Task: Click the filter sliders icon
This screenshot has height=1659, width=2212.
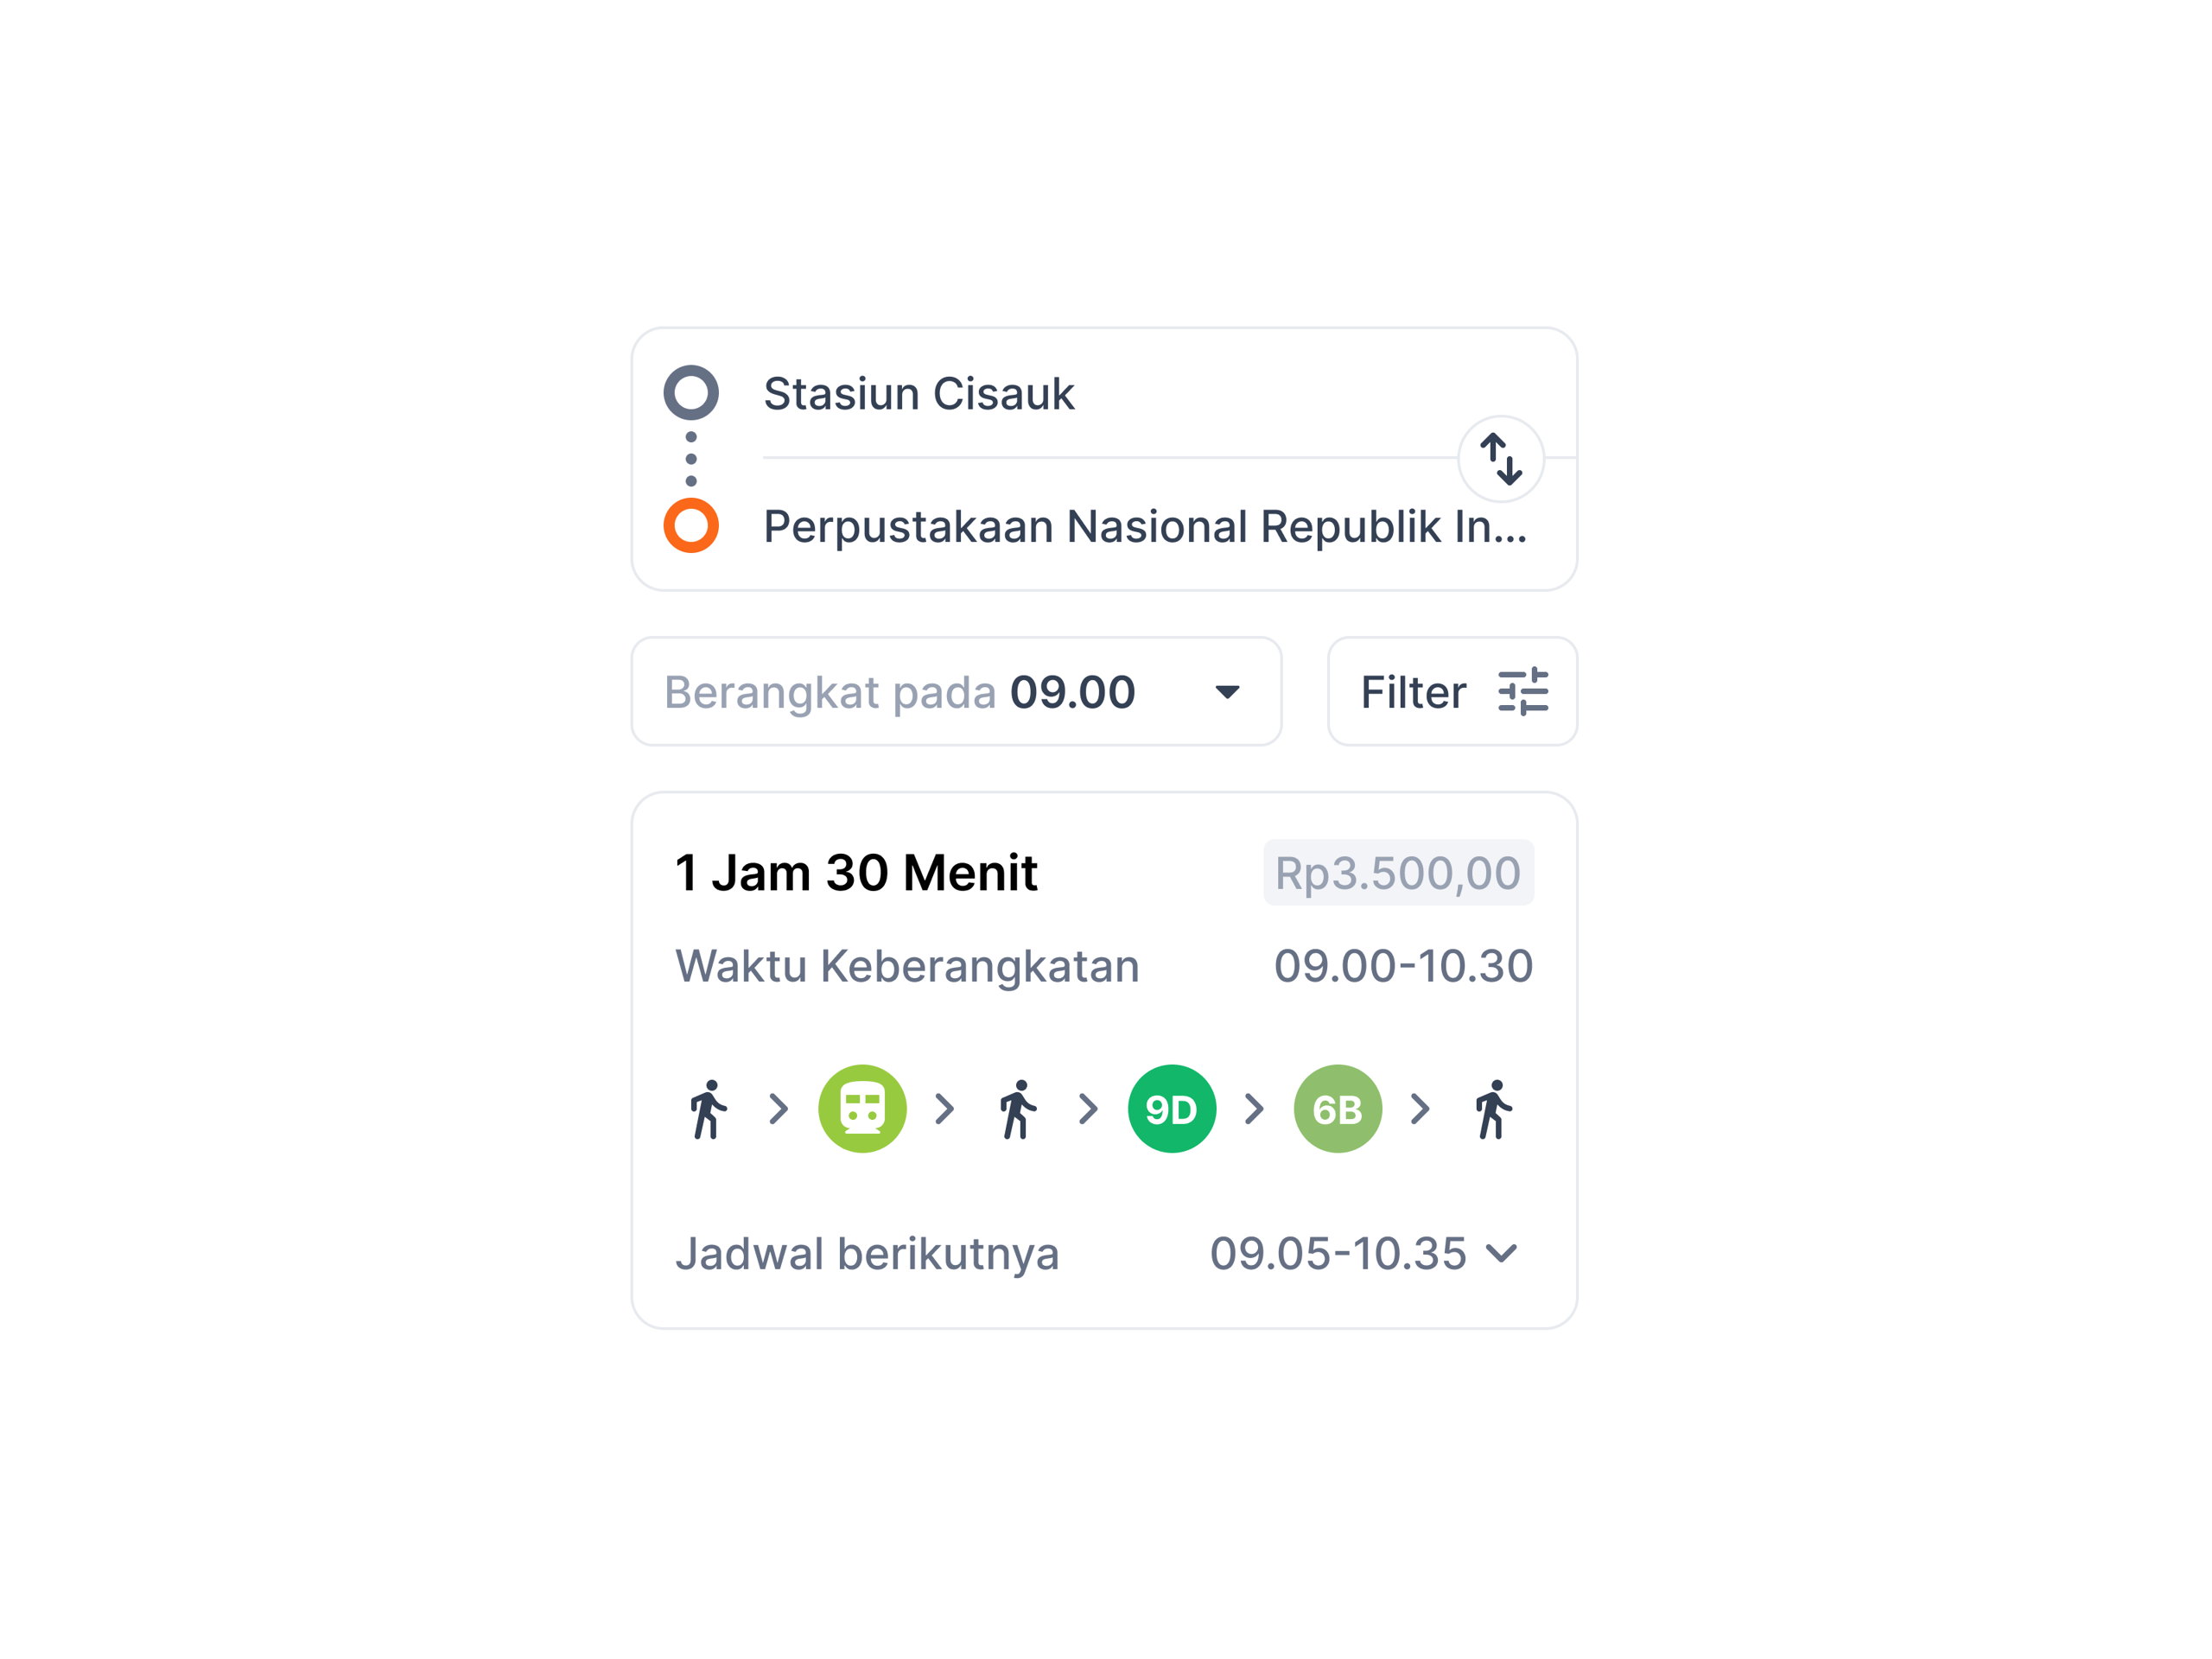Action: point(1523,692)
